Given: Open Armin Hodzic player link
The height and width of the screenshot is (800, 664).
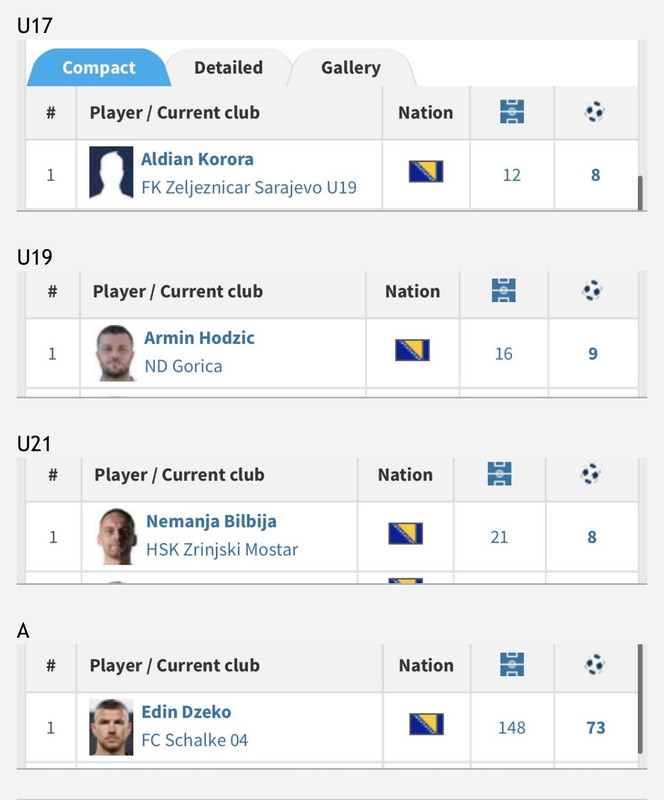Looking at the screenshot, I should point(200,338).
